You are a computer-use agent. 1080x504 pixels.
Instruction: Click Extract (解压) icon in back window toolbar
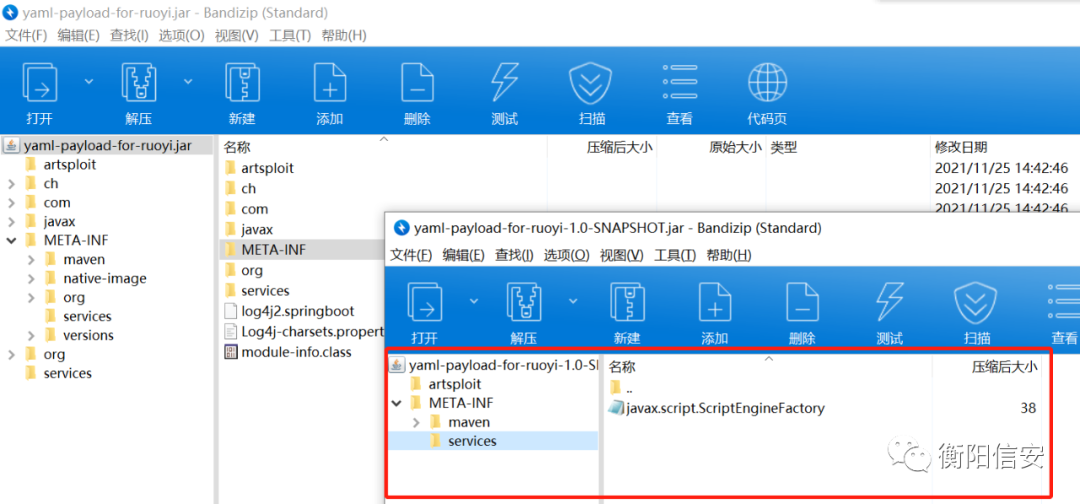pyautogui.click(x=138, y=83)
